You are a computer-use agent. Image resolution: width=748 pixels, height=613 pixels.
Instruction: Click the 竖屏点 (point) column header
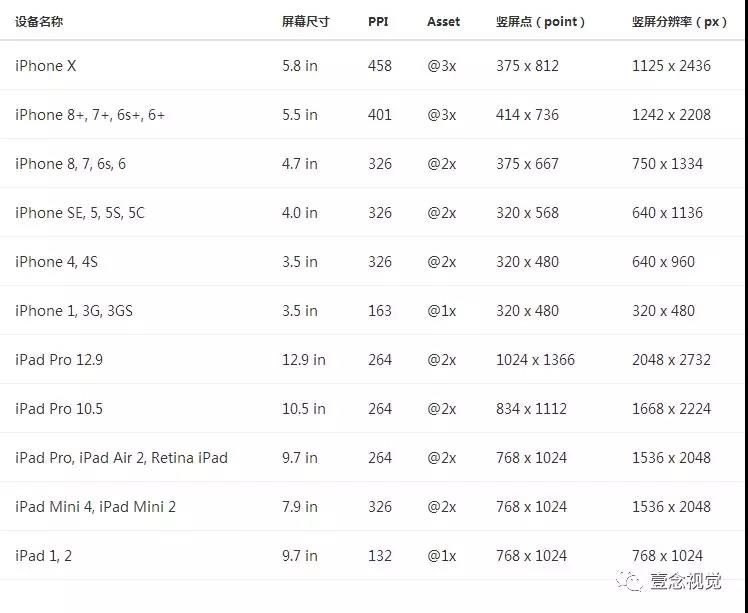[x=541, y=21]
